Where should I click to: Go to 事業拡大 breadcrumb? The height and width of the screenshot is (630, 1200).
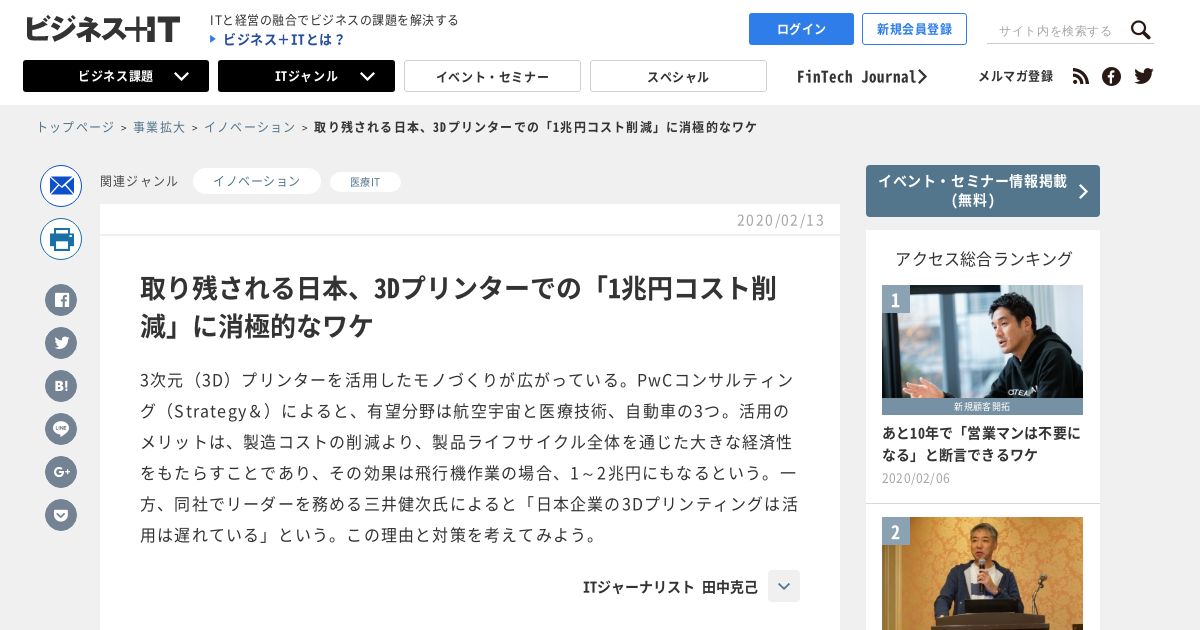pos(159,127)
